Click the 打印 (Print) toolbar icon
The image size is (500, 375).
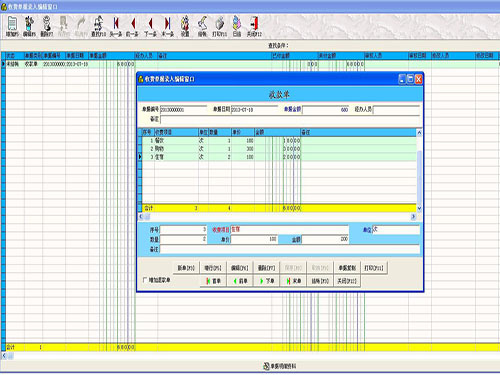tap(220, 26)
